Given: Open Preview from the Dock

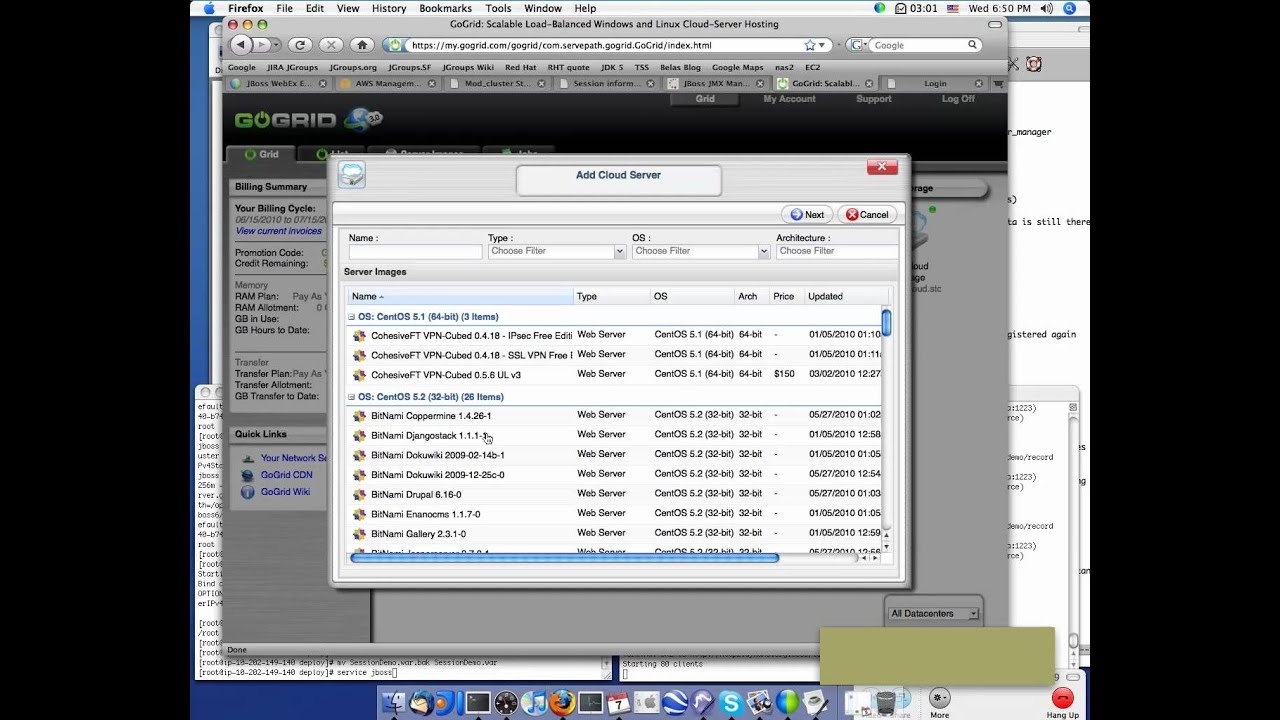Looking at the screenshot, I should click(760, 703).
